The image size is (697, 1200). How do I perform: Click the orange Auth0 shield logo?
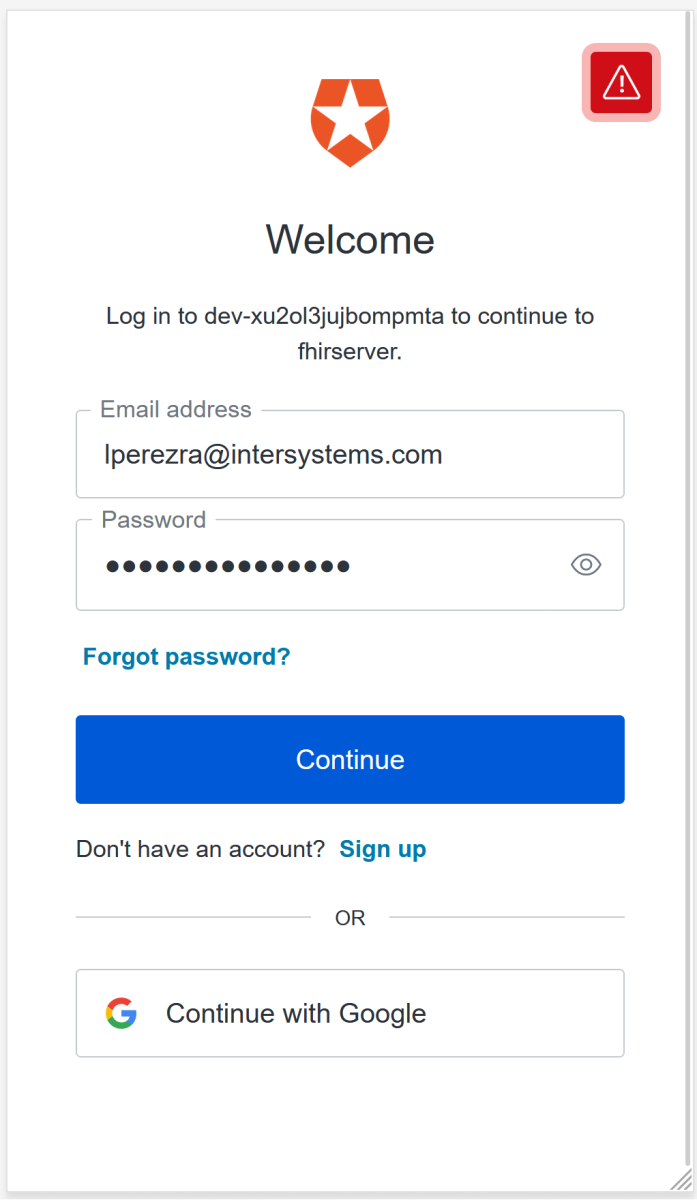[349, 121]
